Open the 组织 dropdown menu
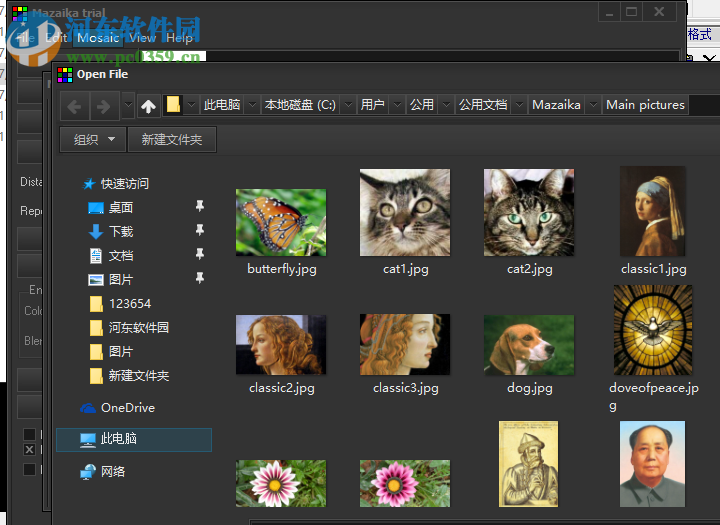The height and width of the screenshot is (525, 720). click(93, 140)
